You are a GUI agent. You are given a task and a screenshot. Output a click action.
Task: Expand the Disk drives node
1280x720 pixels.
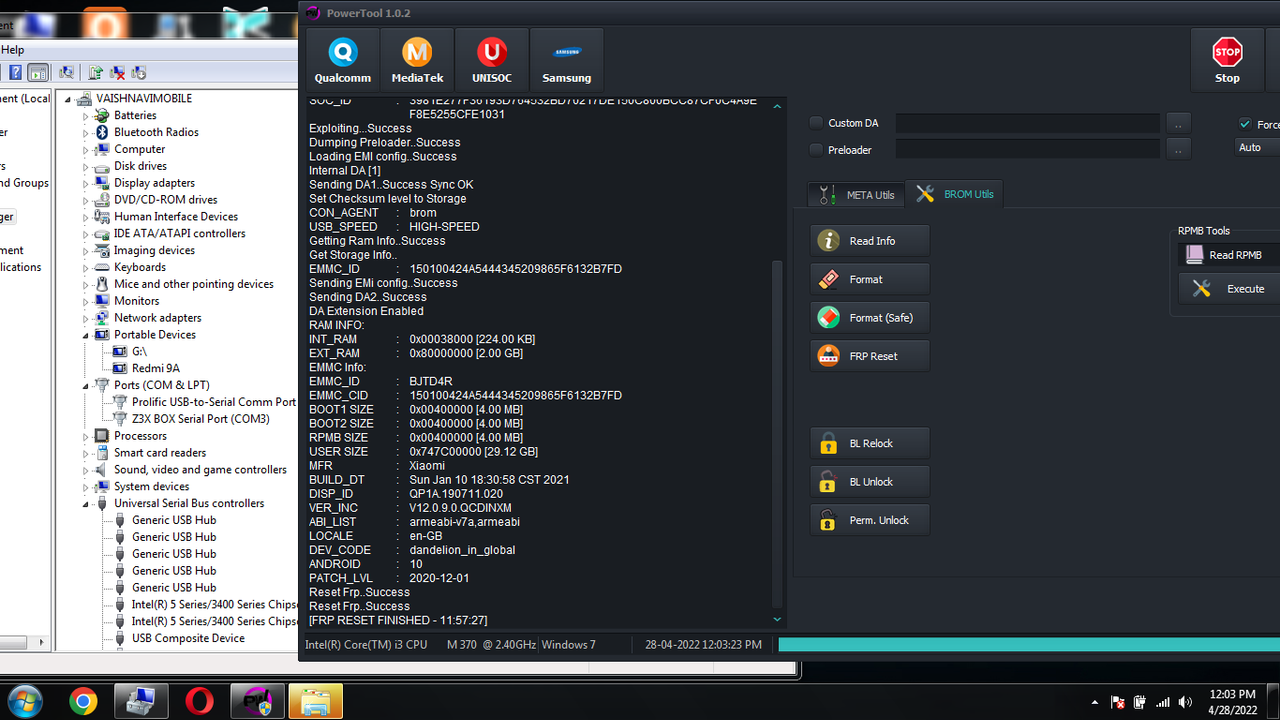(x=86, y=166)
